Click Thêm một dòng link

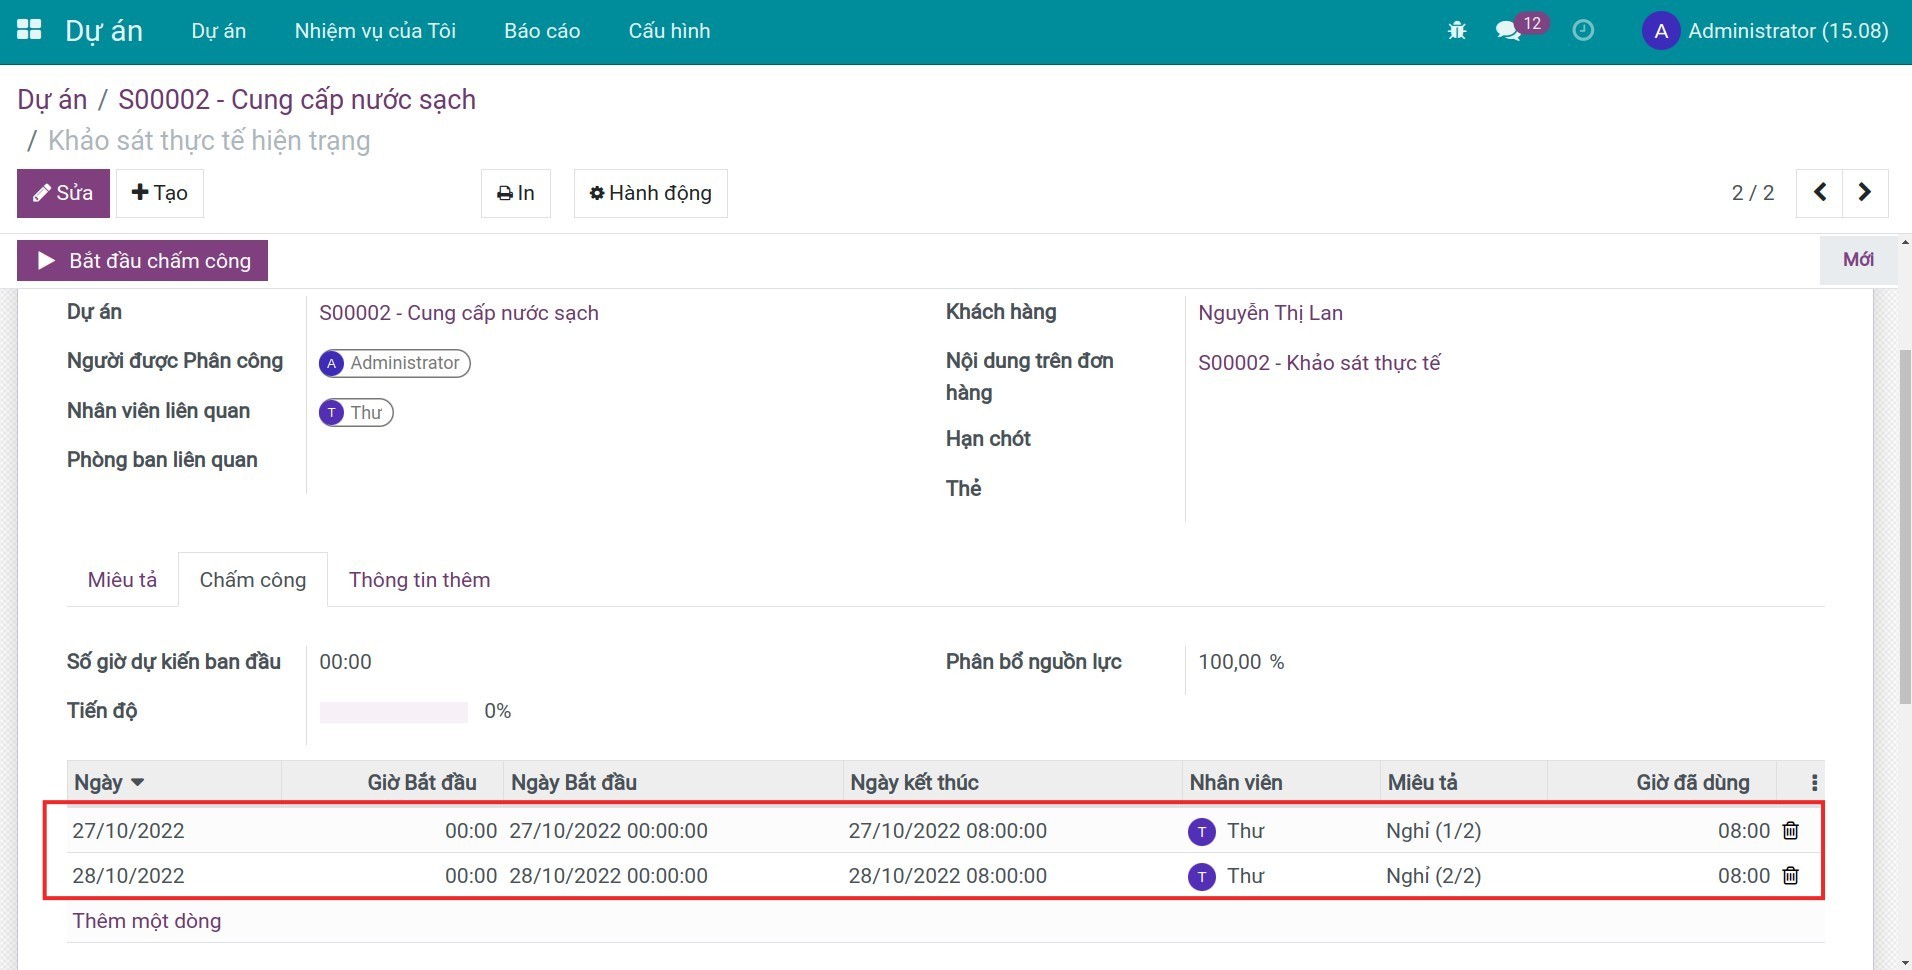click(147, 921)
